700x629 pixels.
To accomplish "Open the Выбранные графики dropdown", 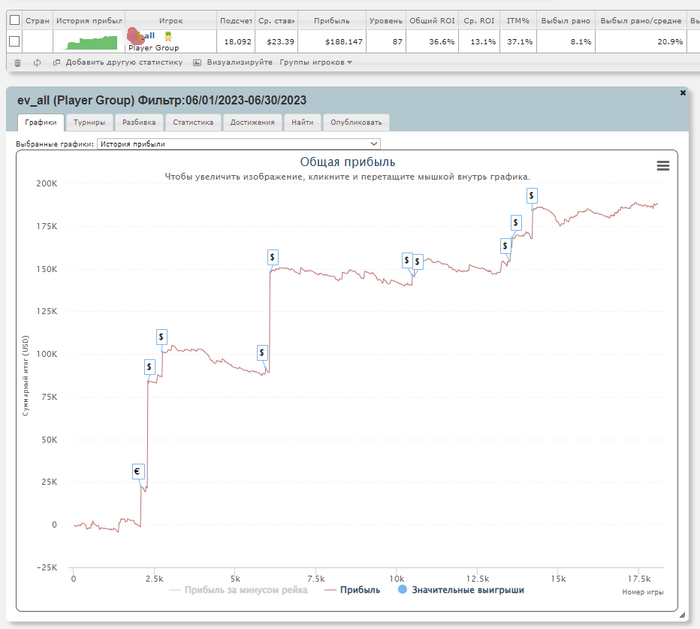I will pos(239,144).
